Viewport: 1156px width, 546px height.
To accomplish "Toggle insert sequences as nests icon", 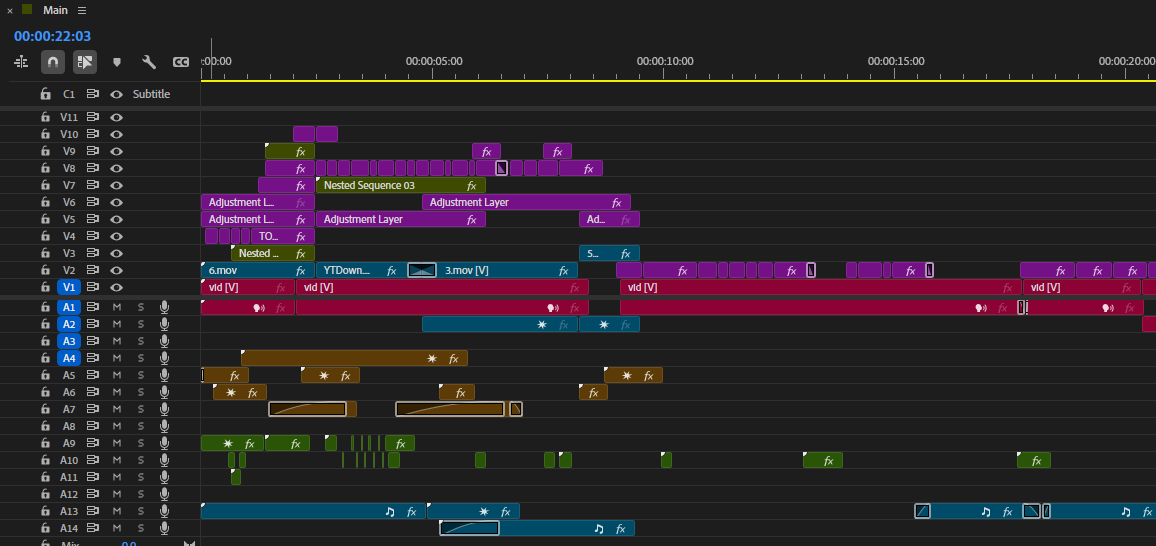I will [21, 63].
